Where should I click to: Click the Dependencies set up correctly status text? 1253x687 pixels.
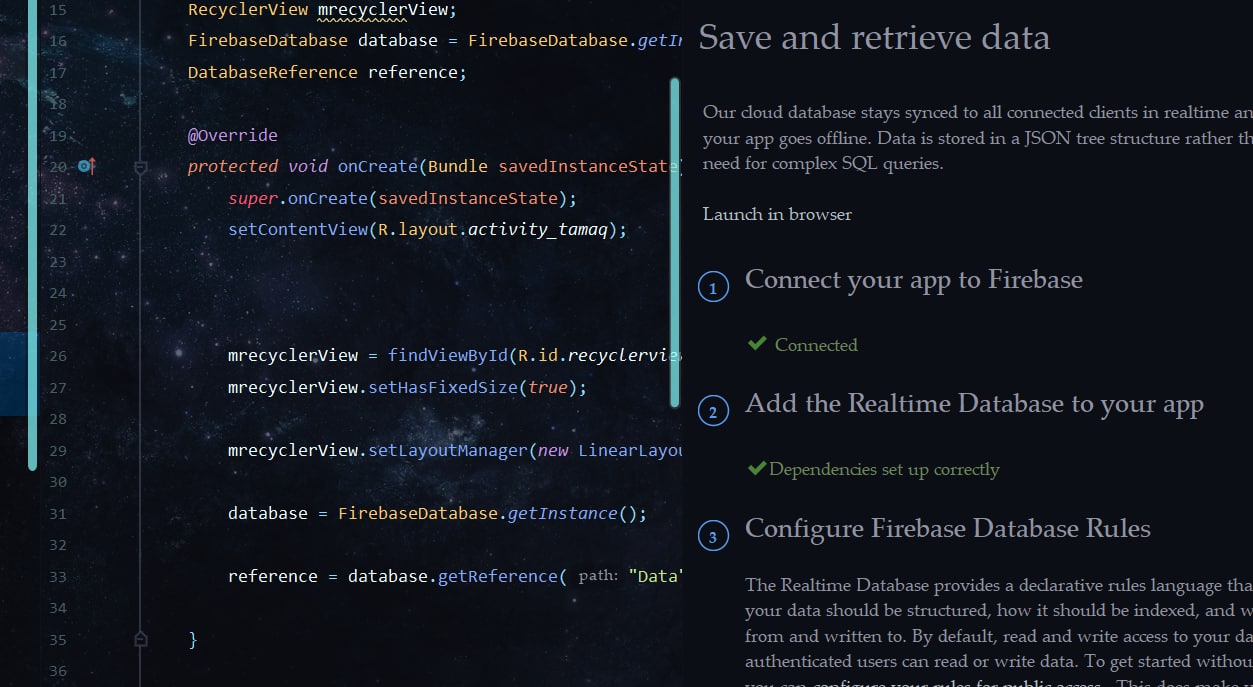884,469
